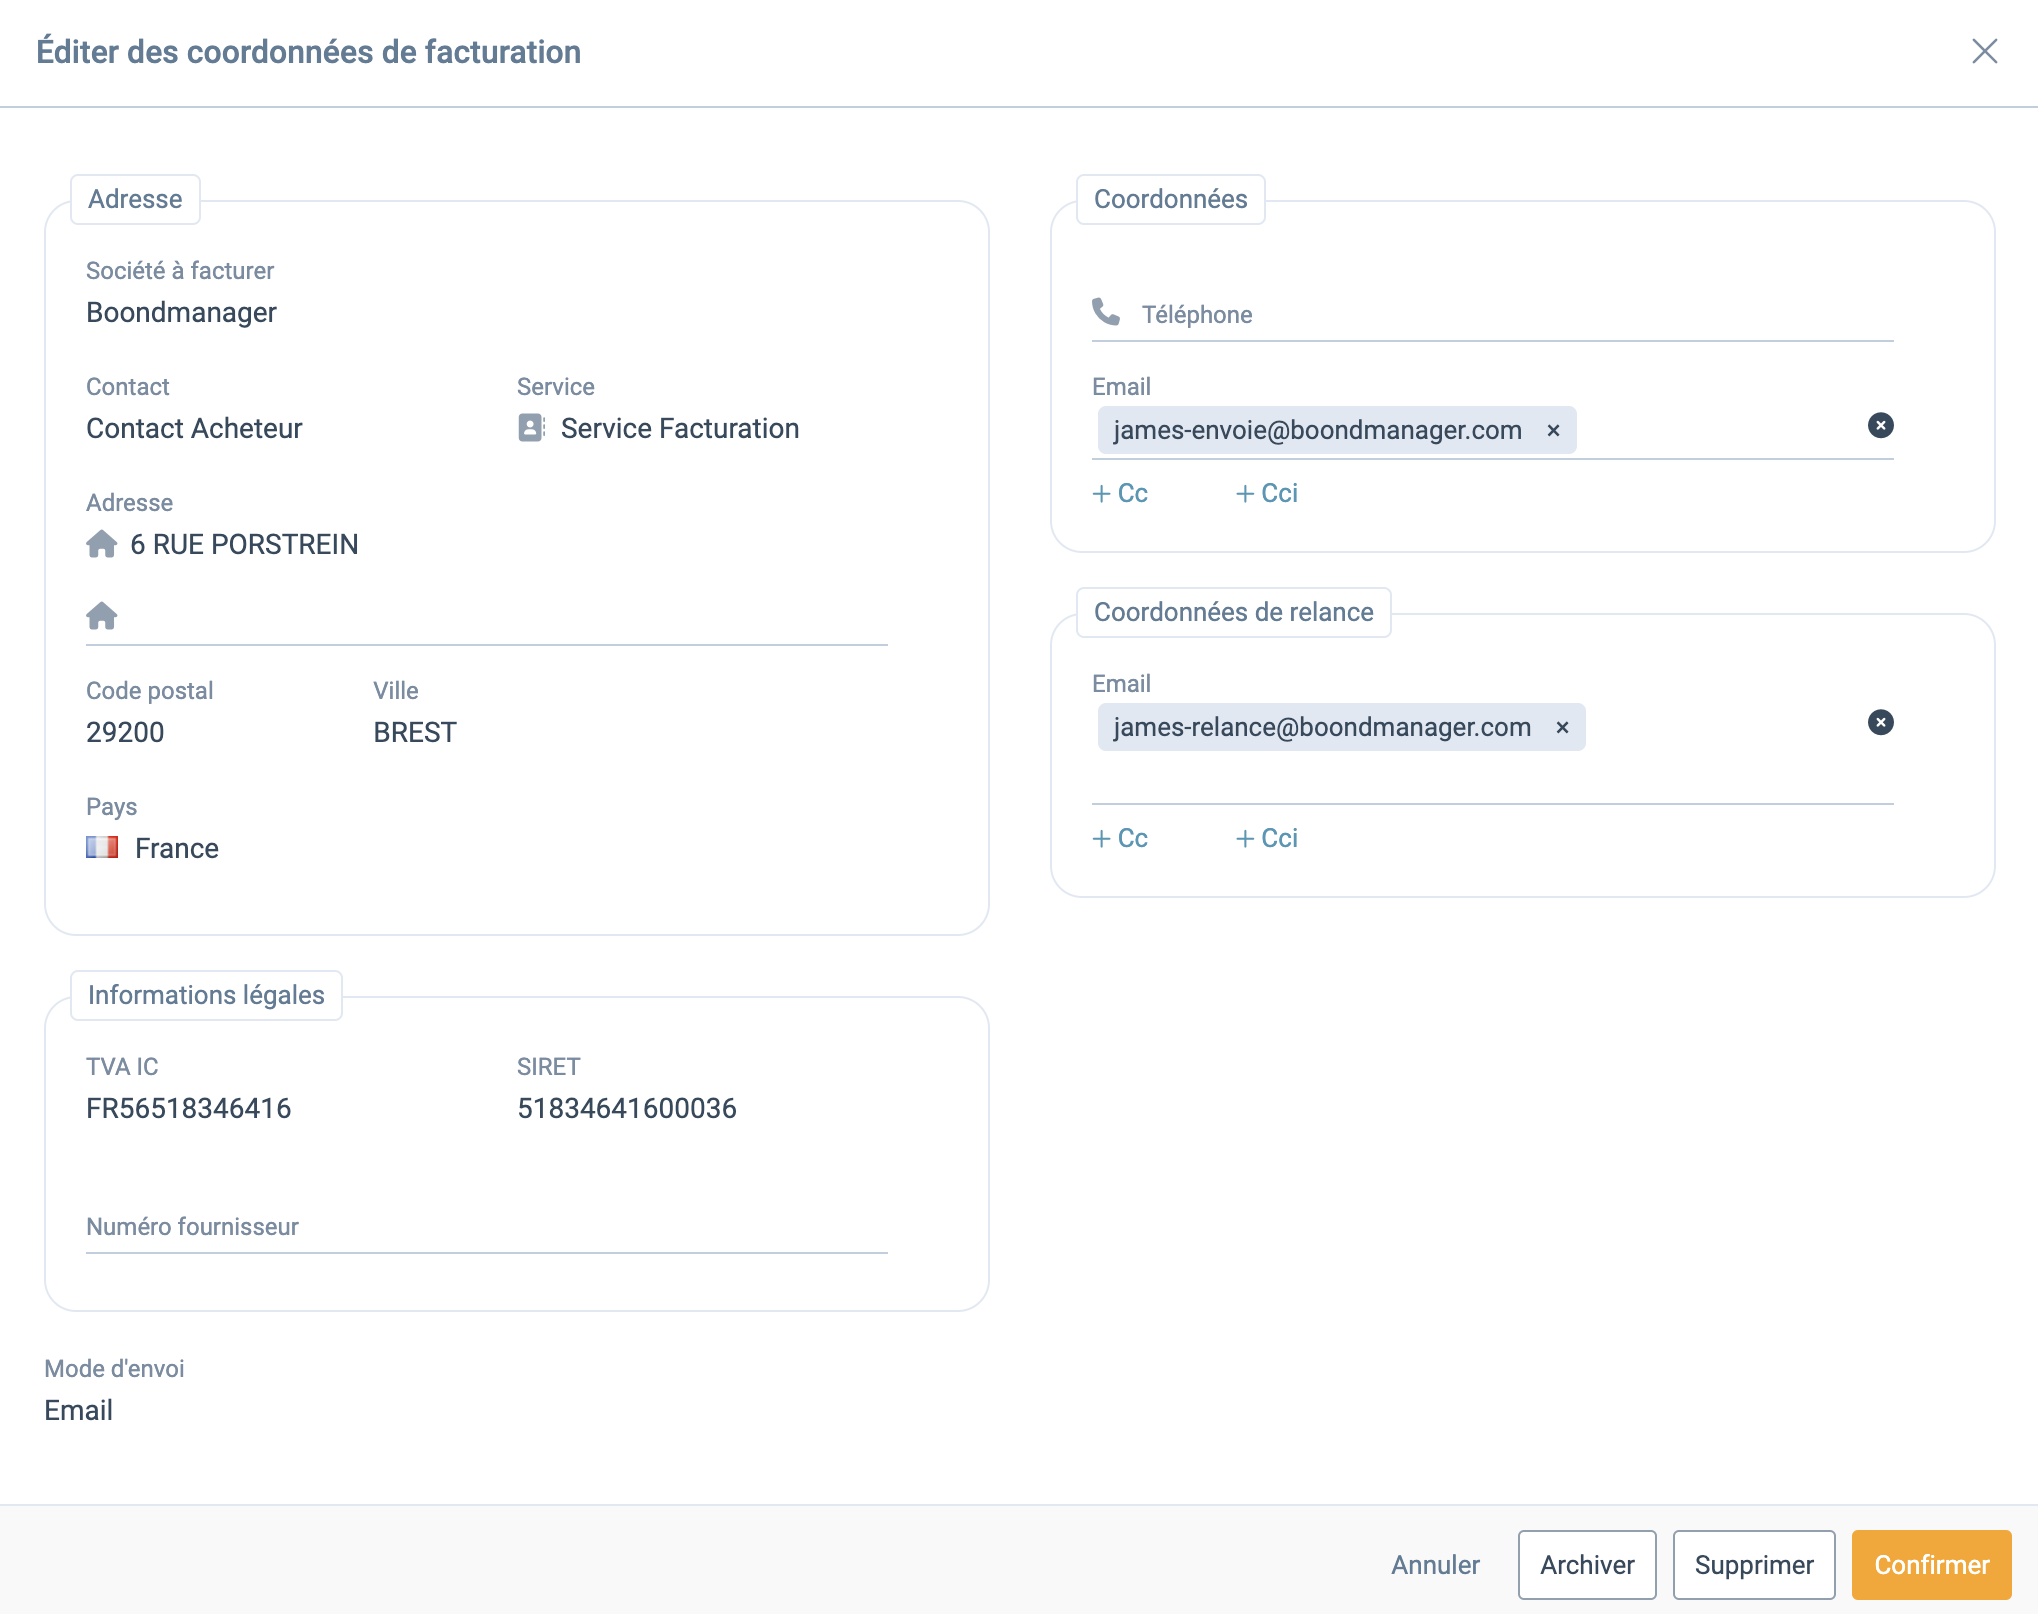This screenshot has width=2038, height=1614.
Task: Click the james-relance@boondmanager.com email text
Action: click(1322, 727)
